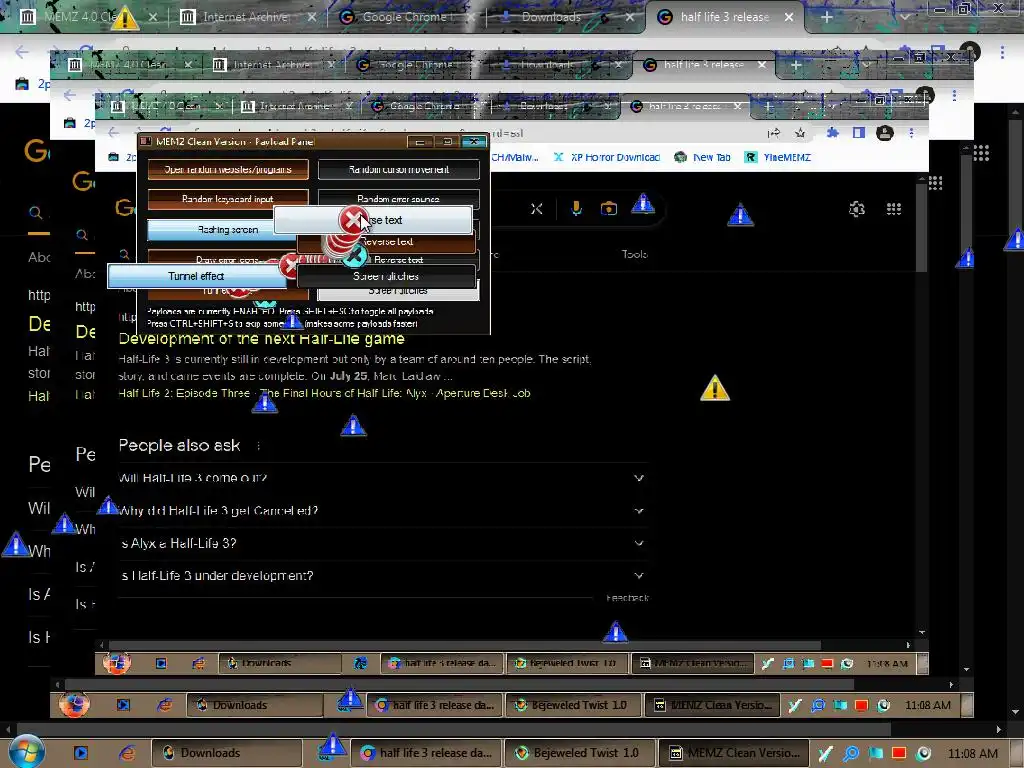Switch to Internet Archive tab in topmost tab strip
Viewport: 1024px width, 768px height.
click(x=248, y=17)
